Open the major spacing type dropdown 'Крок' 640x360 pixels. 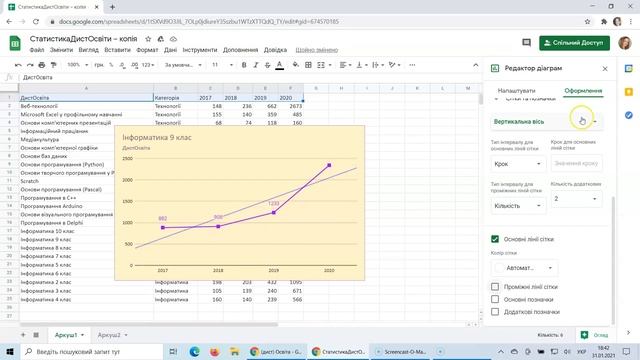point(518,164)
